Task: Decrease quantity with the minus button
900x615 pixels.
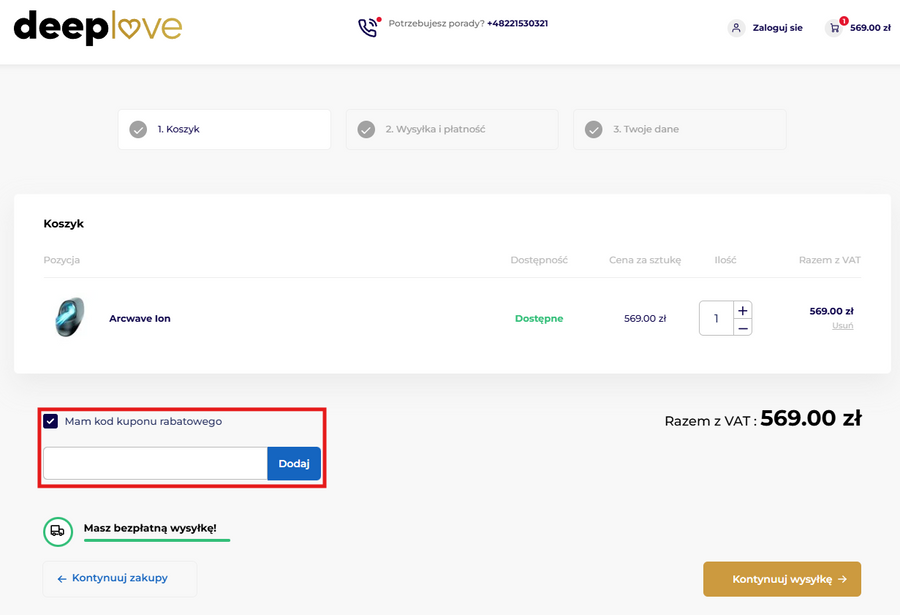Action: click(x=743, y=328)
